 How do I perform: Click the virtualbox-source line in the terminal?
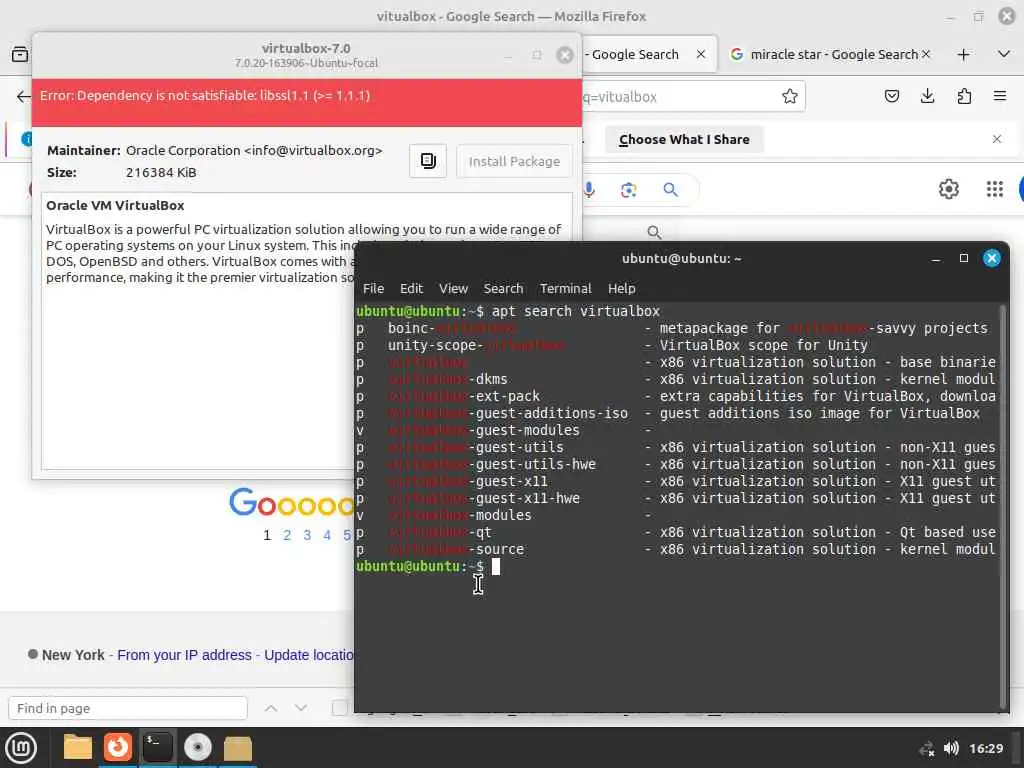[x=676, y=549]
